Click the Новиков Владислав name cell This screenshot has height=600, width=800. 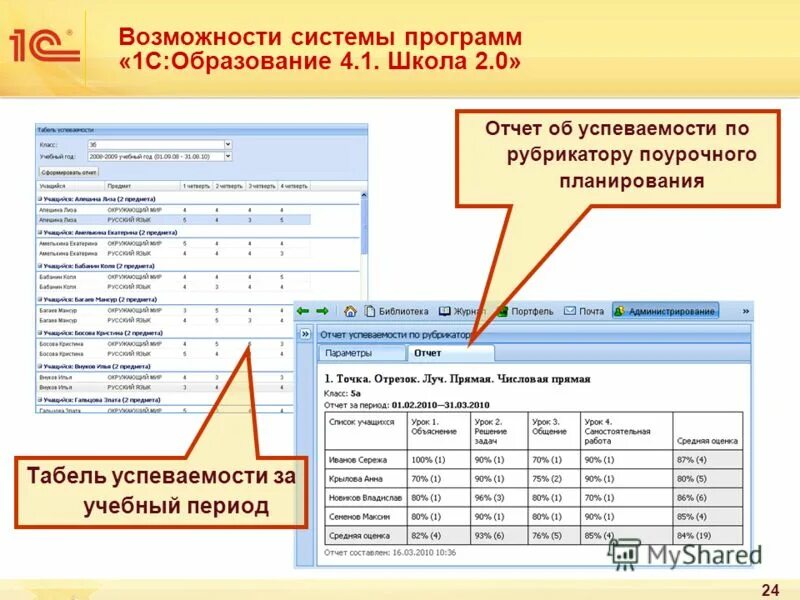[x=366, y=497]
